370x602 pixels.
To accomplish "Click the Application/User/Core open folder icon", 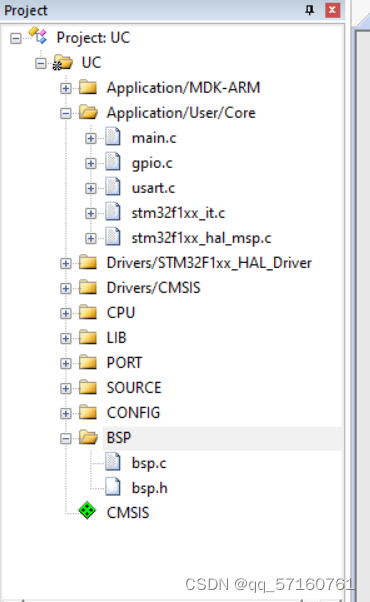I will (88, 112).
